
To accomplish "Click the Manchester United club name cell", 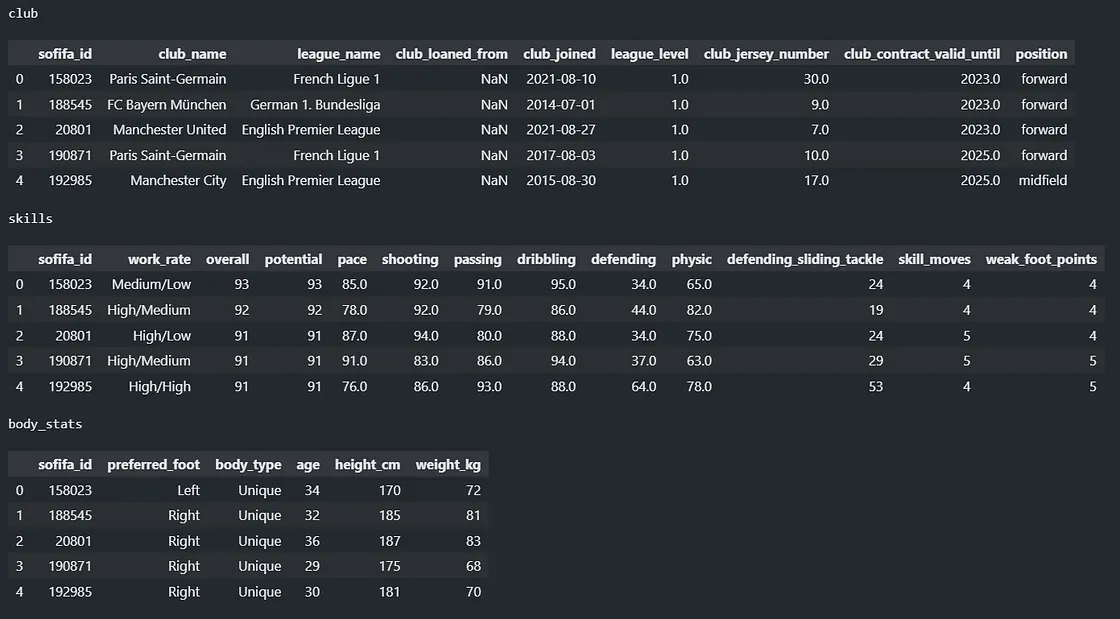I will pyautogui.click(x=169, y=130).
